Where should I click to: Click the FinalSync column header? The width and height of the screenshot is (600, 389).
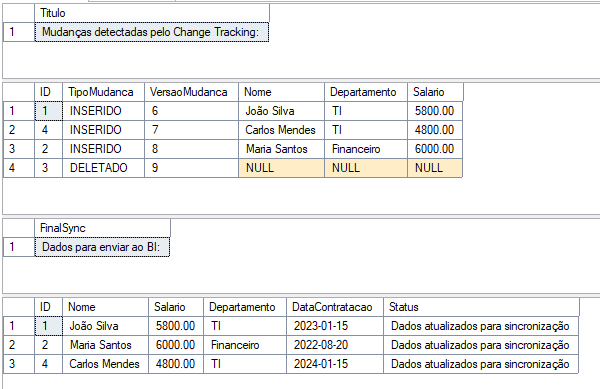pyautogui.click(x=103, y=228)
